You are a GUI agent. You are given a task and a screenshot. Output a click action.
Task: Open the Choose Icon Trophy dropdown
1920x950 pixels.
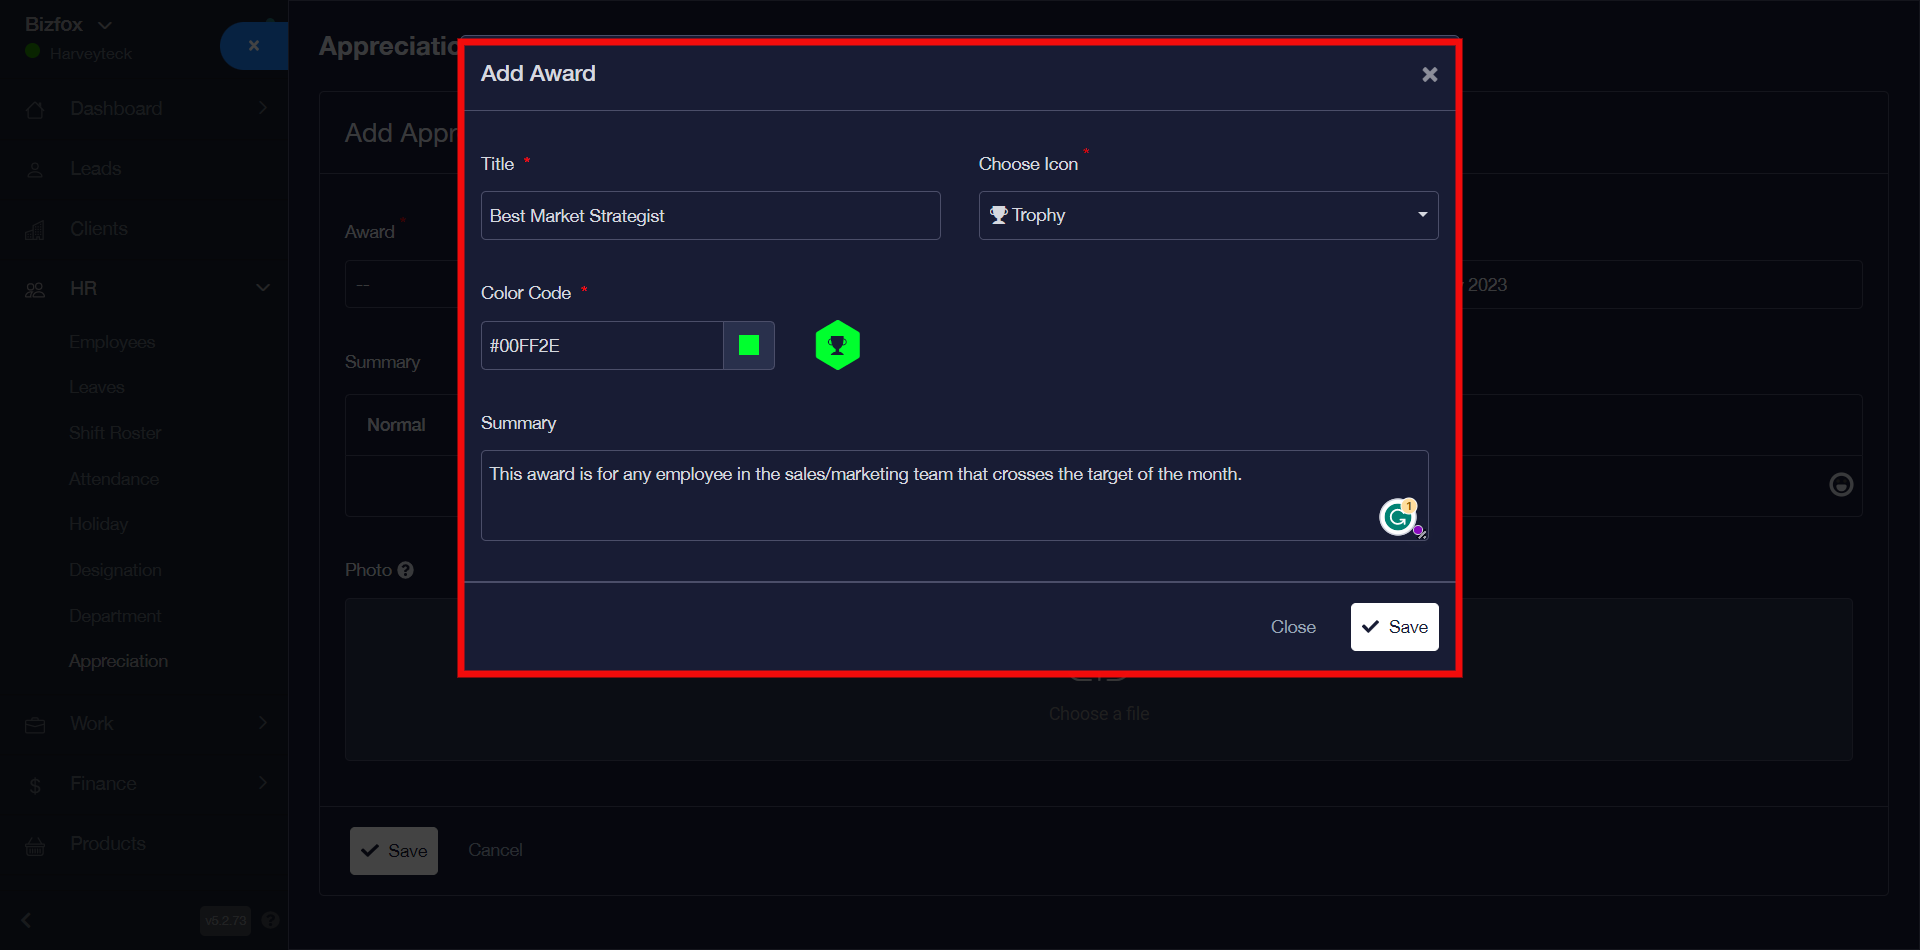1207,216
